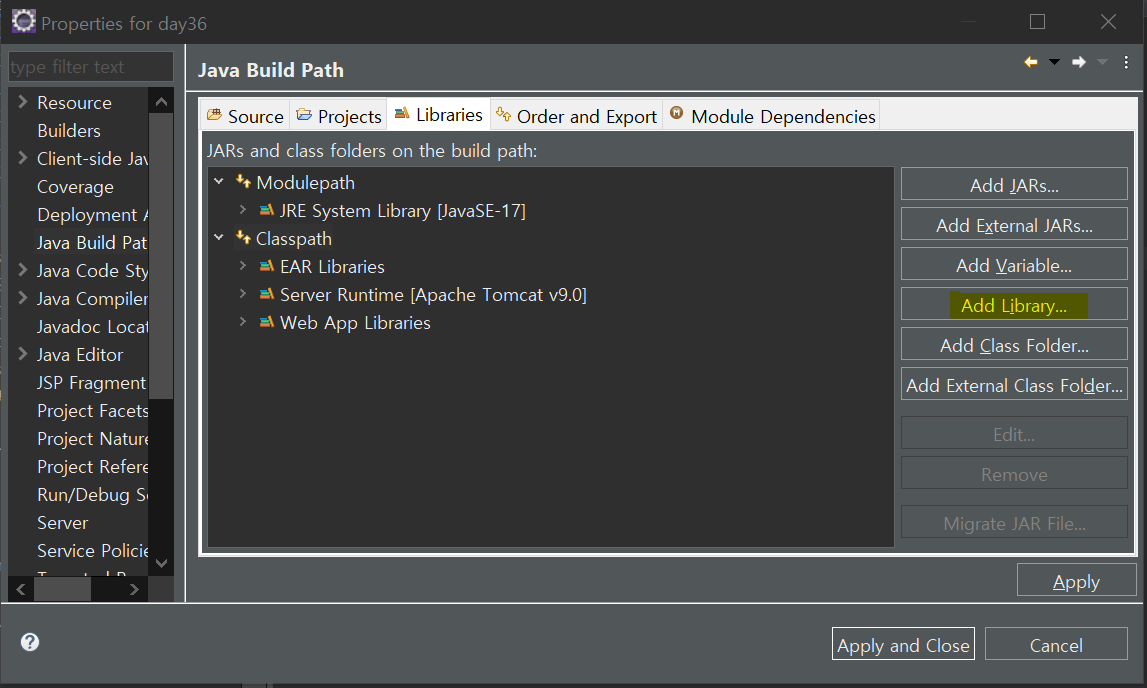Viewport: 1147px width, 688px height.
Task: Click Add External Class Folder... button
Action: [x=1014, y=385]
